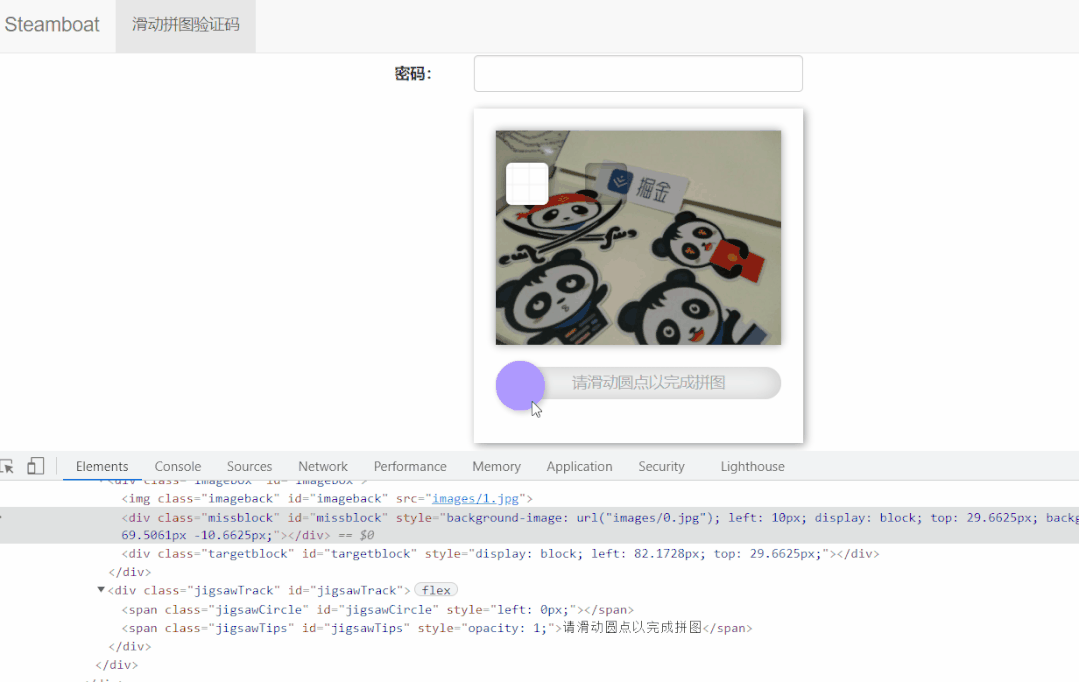Open the Elements tab in DevTools
The height and width of the screenshot is (682, 1079).
(102, 467)
